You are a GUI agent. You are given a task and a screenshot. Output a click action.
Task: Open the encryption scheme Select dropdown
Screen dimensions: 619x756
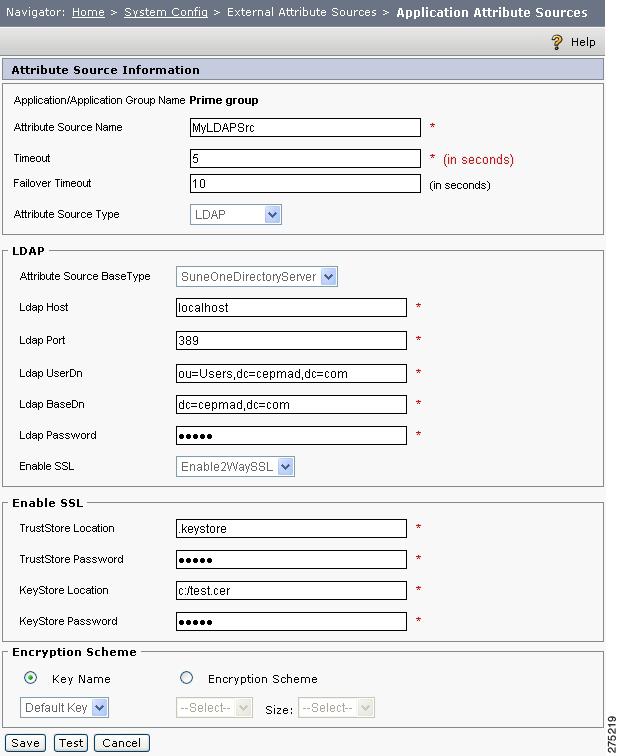(215, 708)
